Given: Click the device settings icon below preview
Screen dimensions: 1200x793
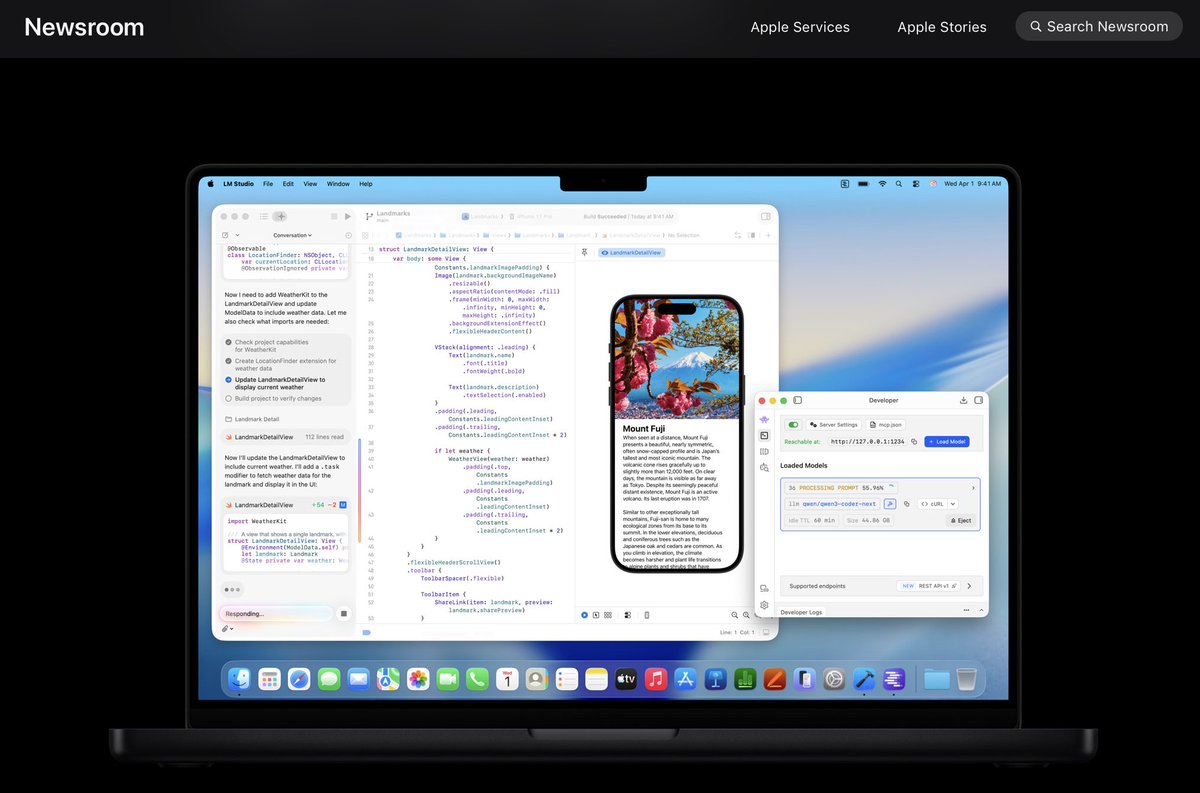Looking at the screenshot, I should (x=628, y=615).
